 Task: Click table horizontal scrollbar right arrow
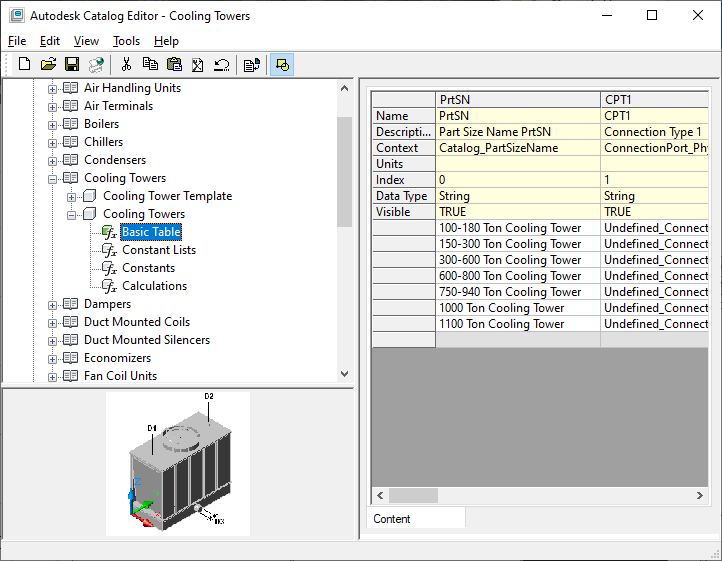pyautogui.click(x=700, y=496)
